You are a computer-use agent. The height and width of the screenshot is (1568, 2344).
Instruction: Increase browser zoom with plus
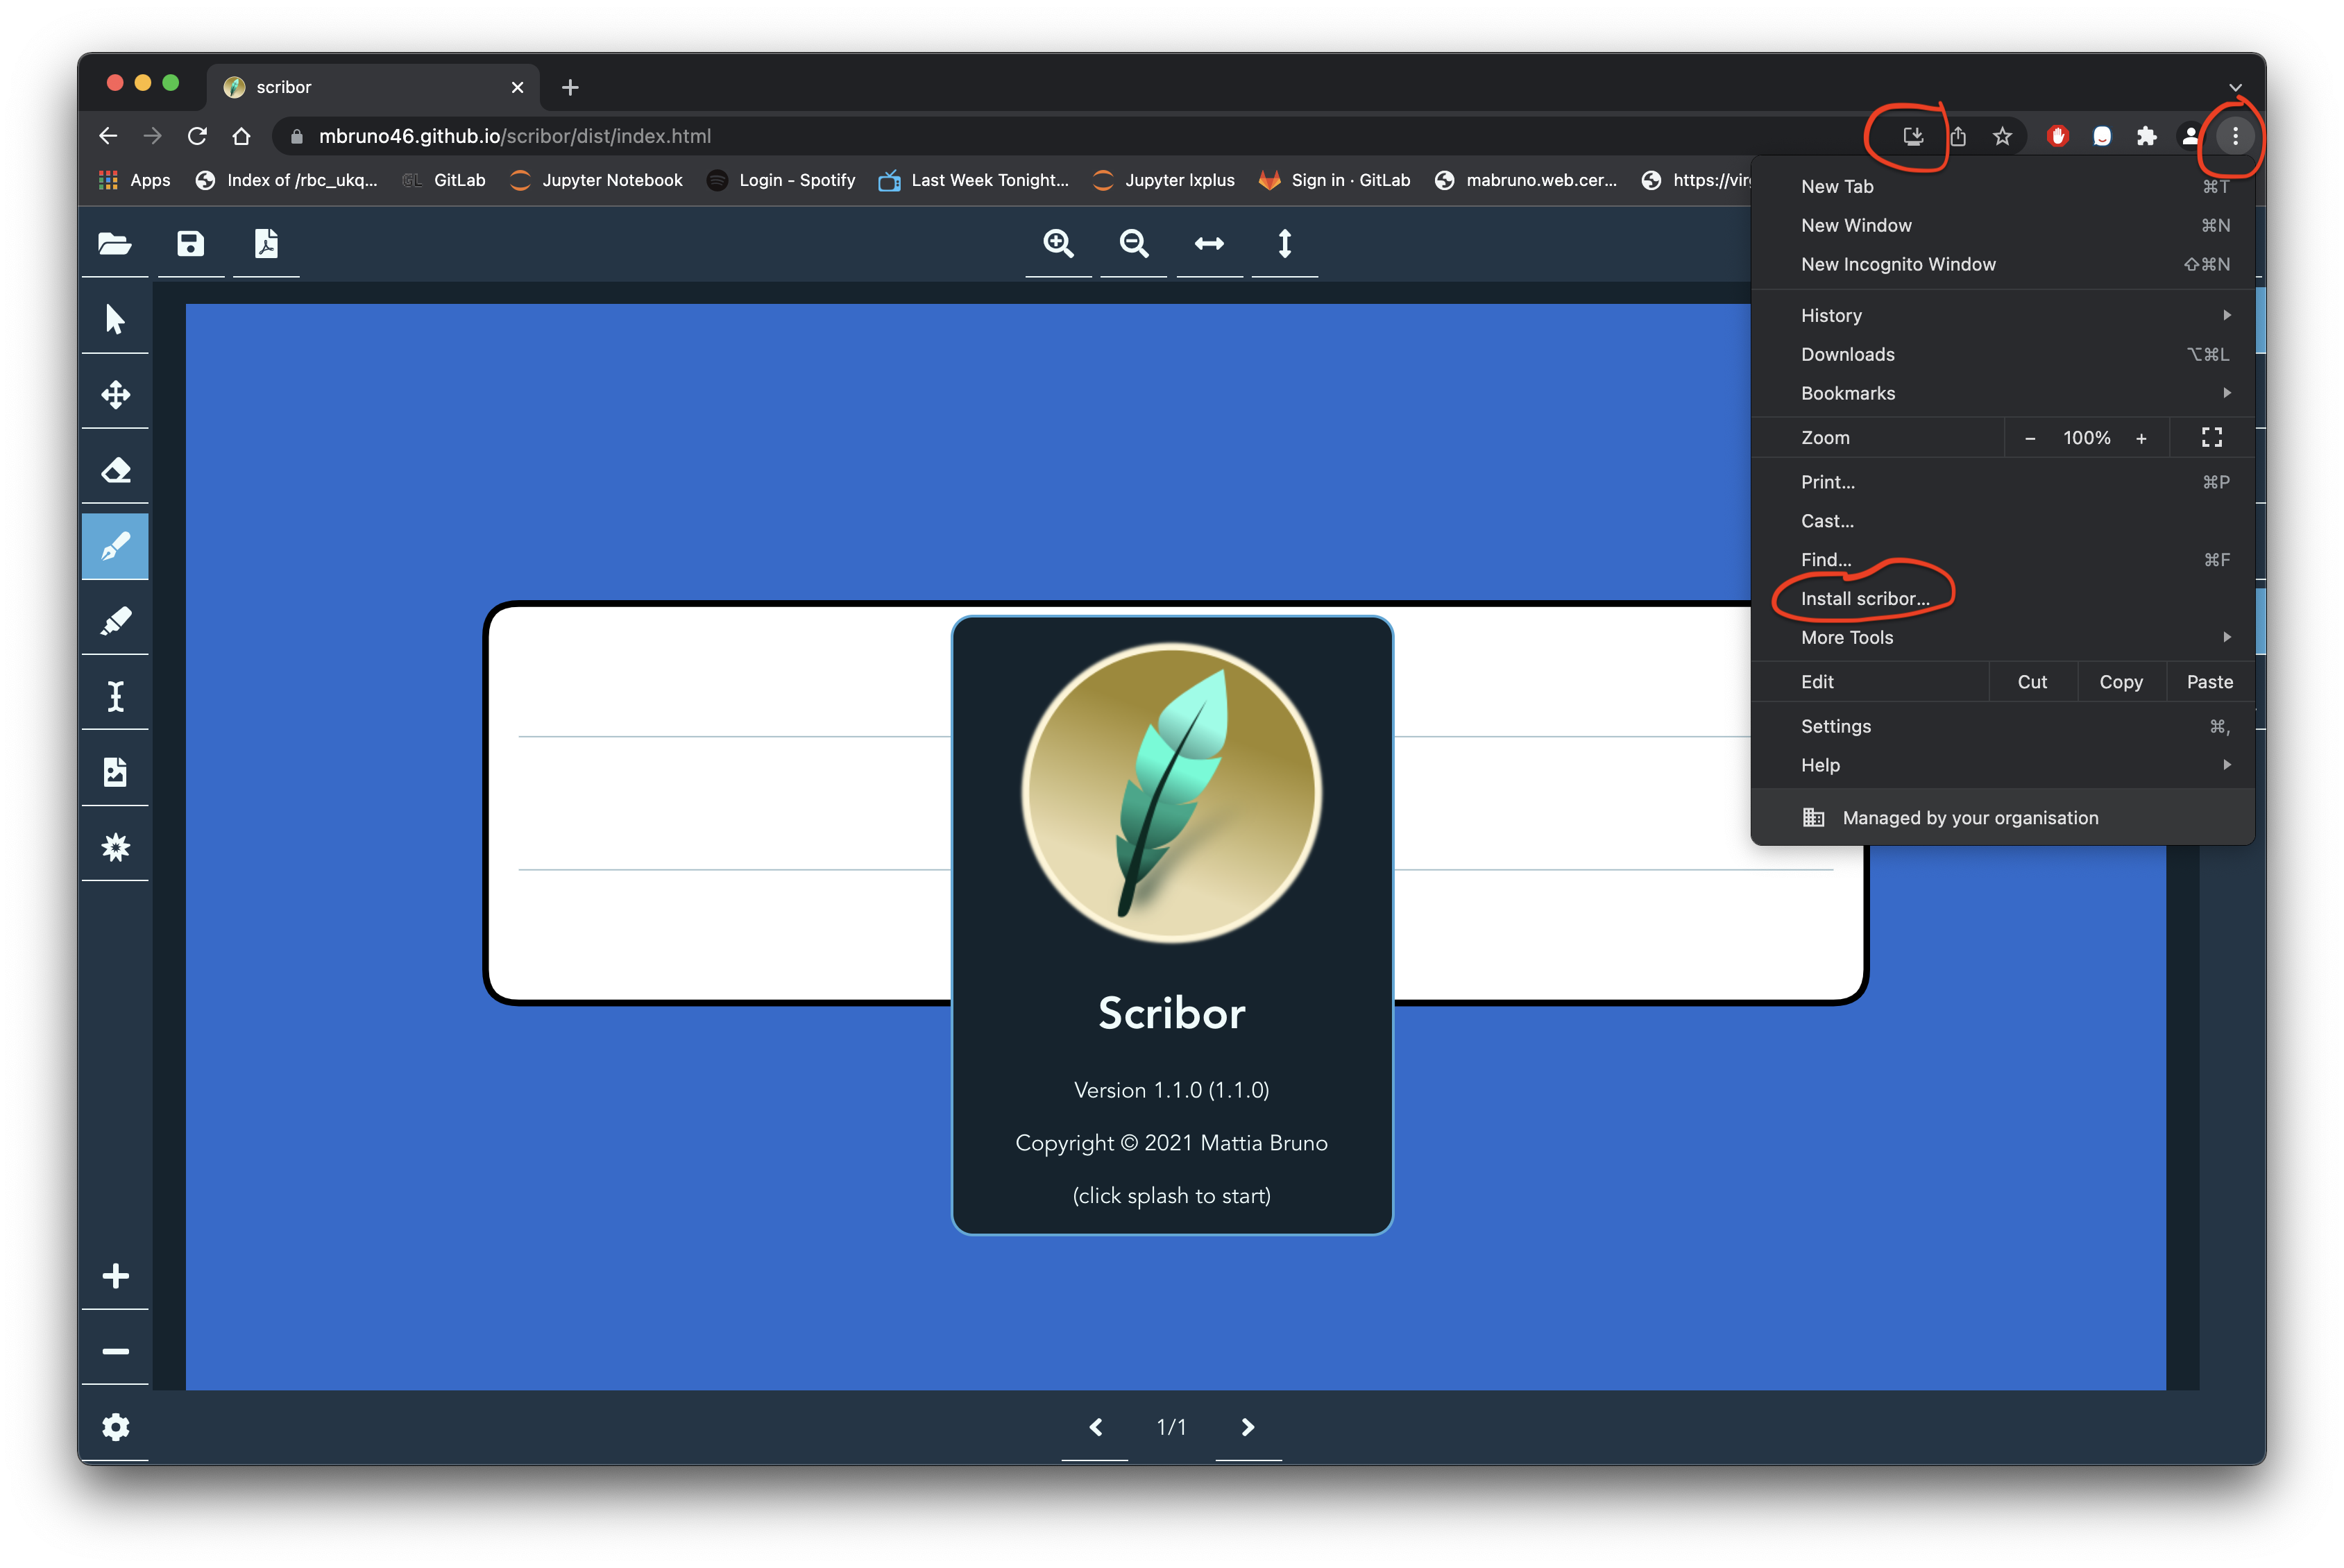point(2141,438)
